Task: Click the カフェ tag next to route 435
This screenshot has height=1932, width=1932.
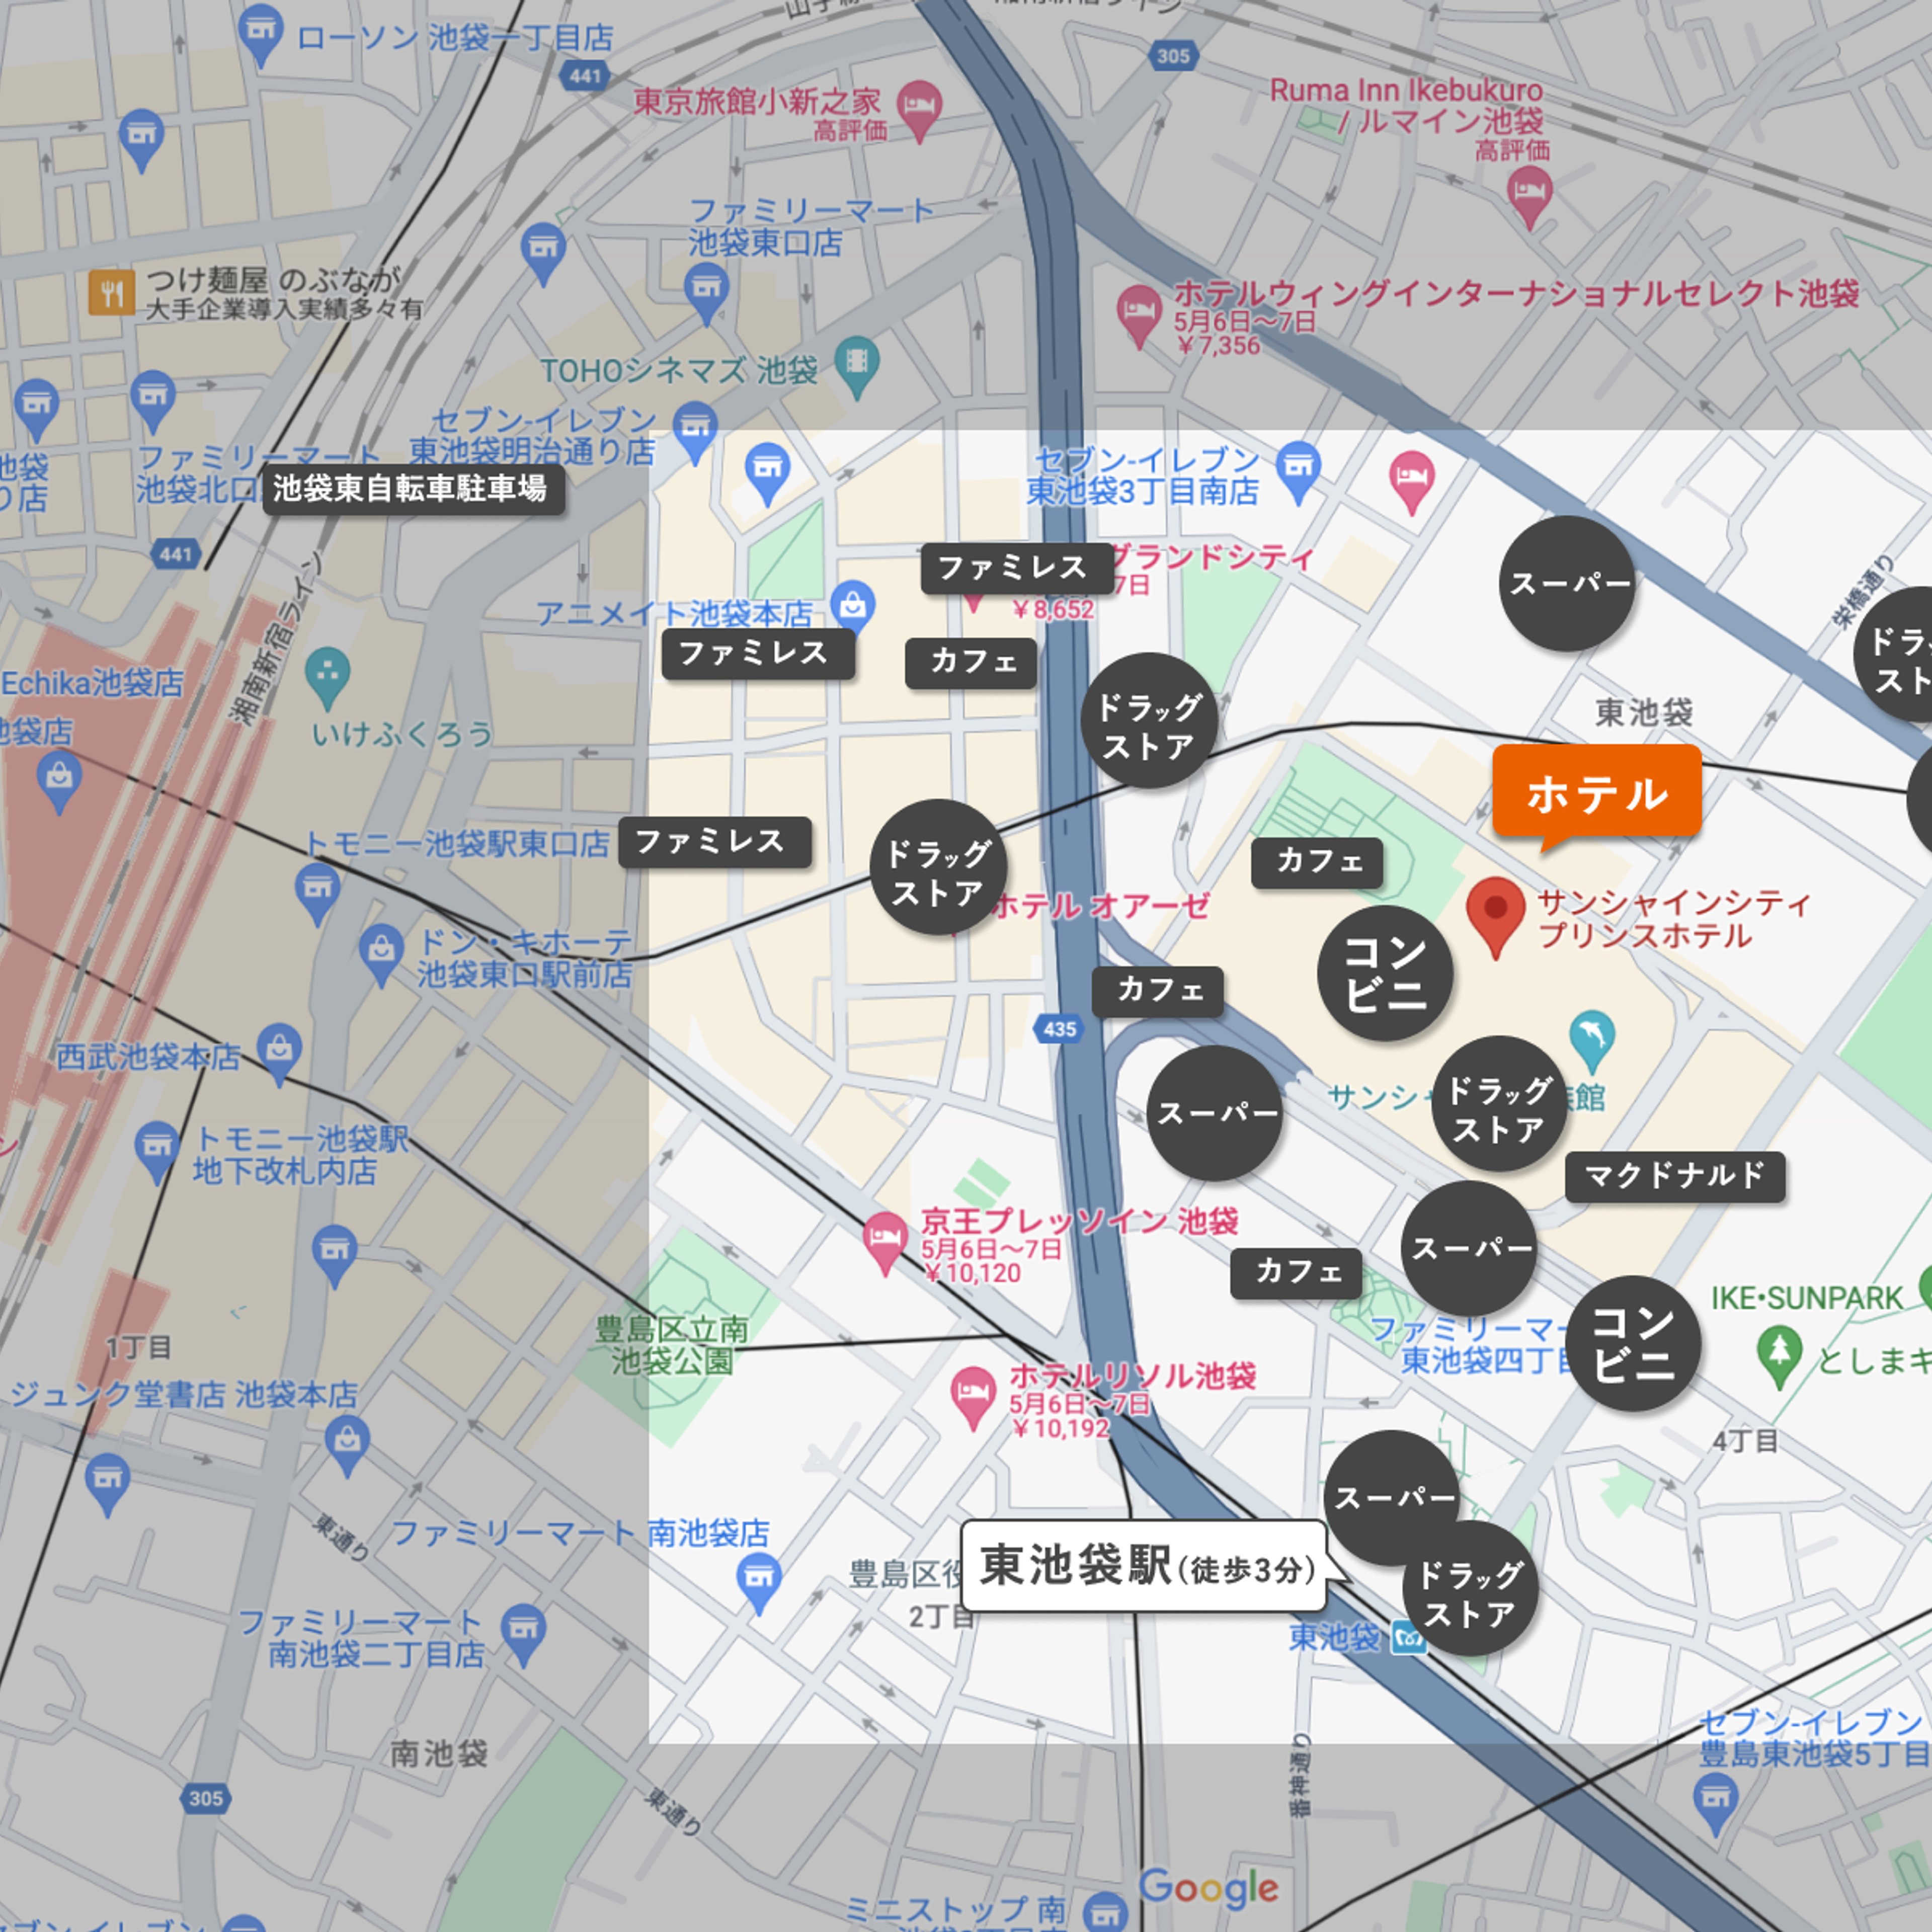Action: click(1157, 990)
